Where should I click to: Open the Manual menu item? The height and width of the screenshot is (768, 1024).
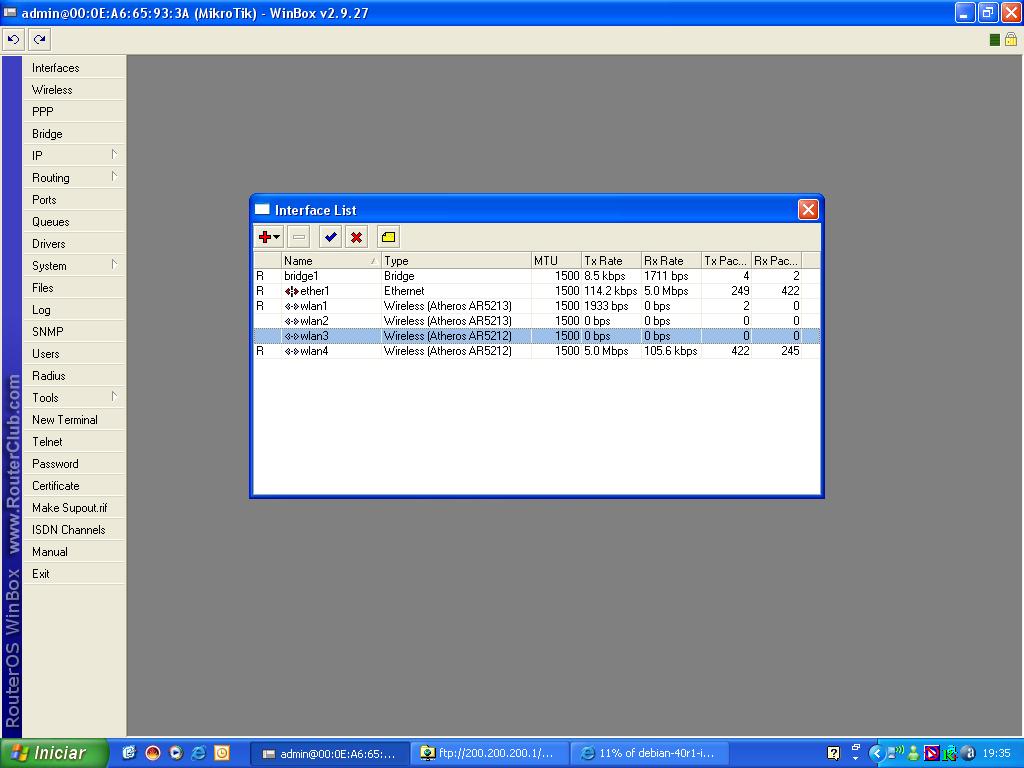click(74, 552)
